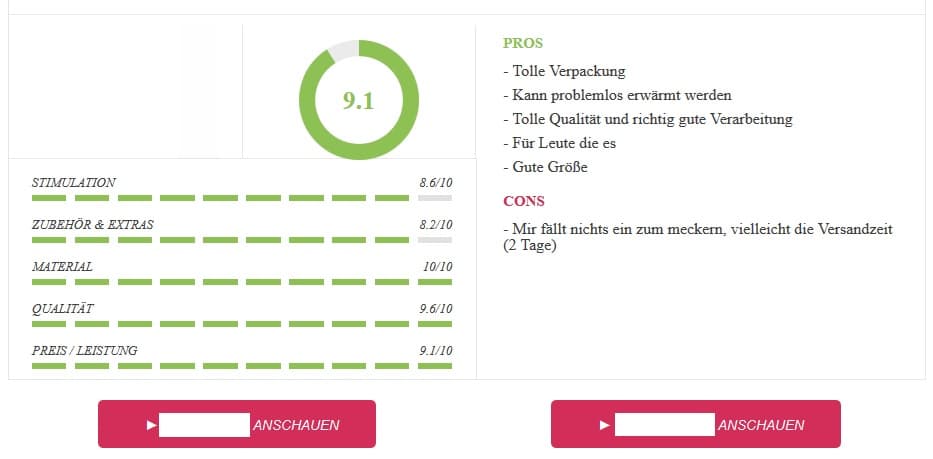Click the 8.6/10 stimulation score
Screen dimensions: 933x459
click(436, 183)
